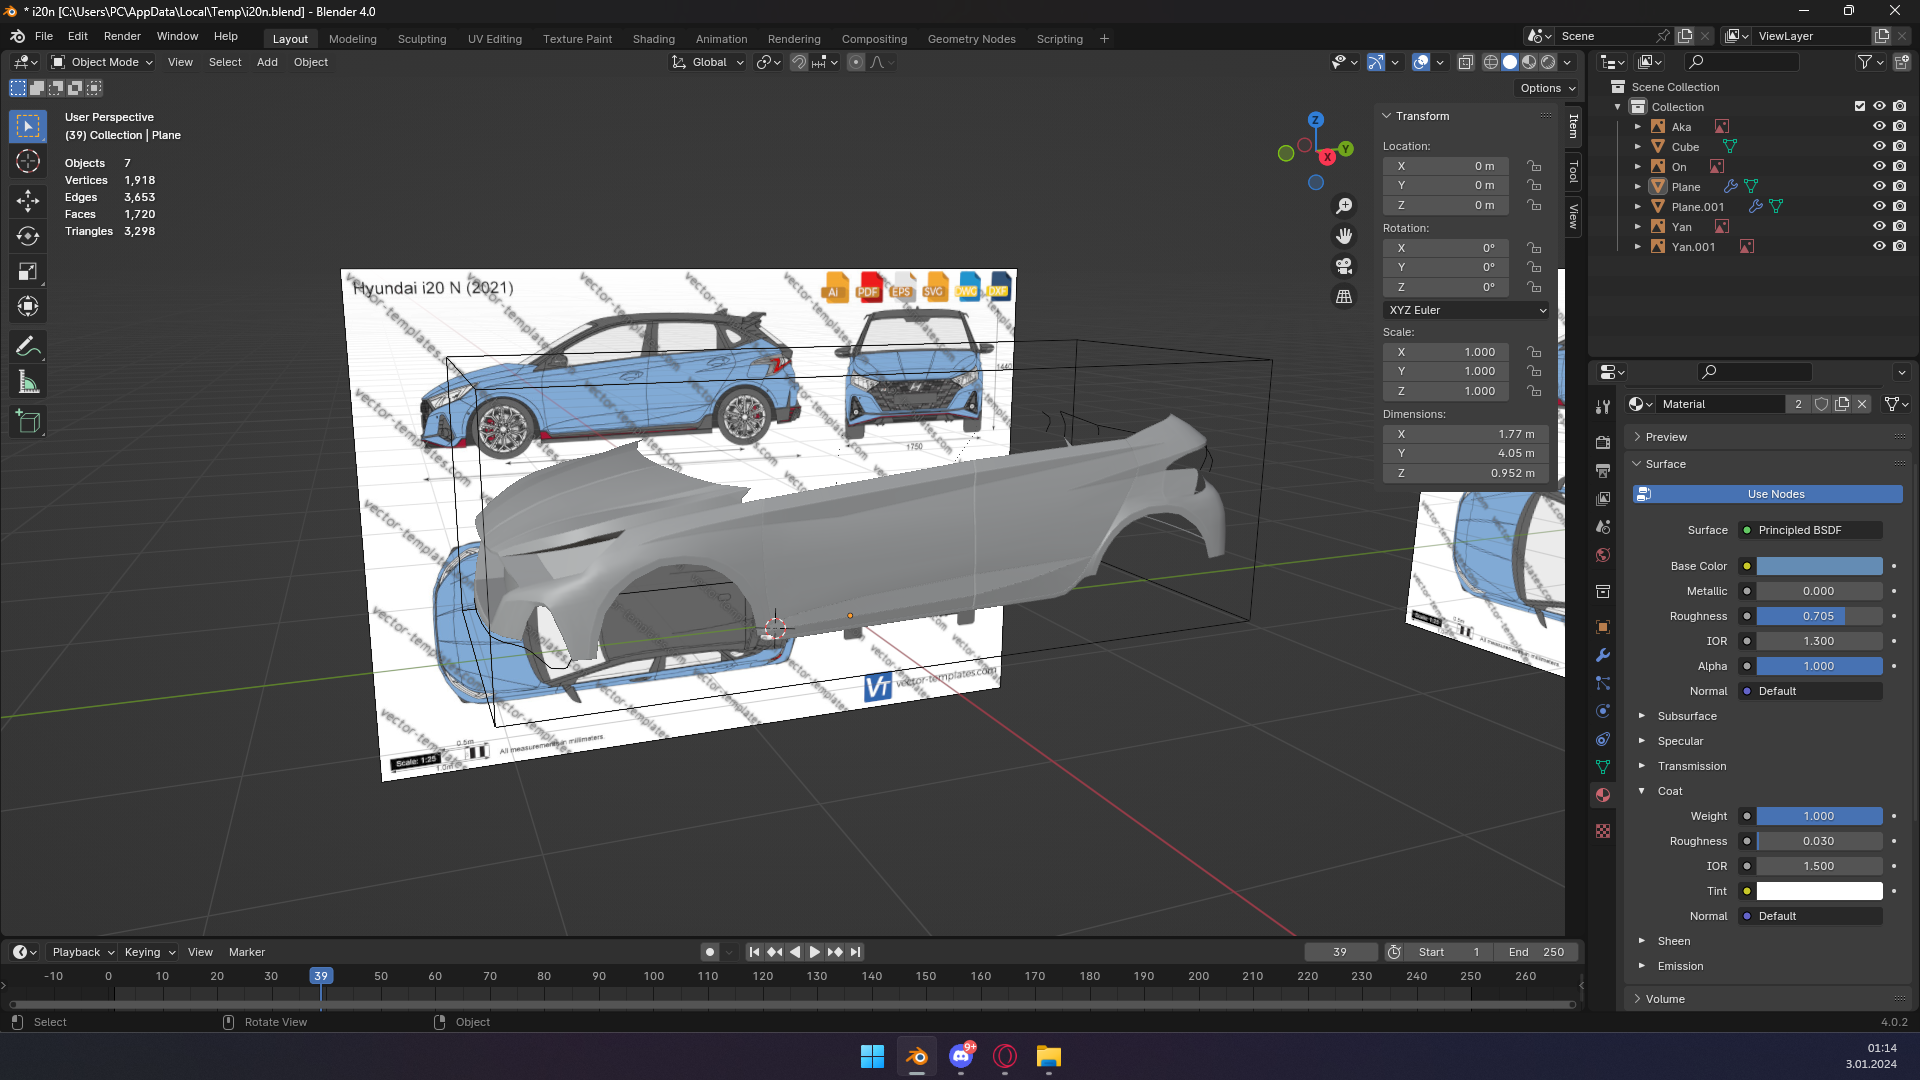Screen dimensions: 1920x1080
Task: Uncheck the Collection exclude checkbox
Action: 1860,106
